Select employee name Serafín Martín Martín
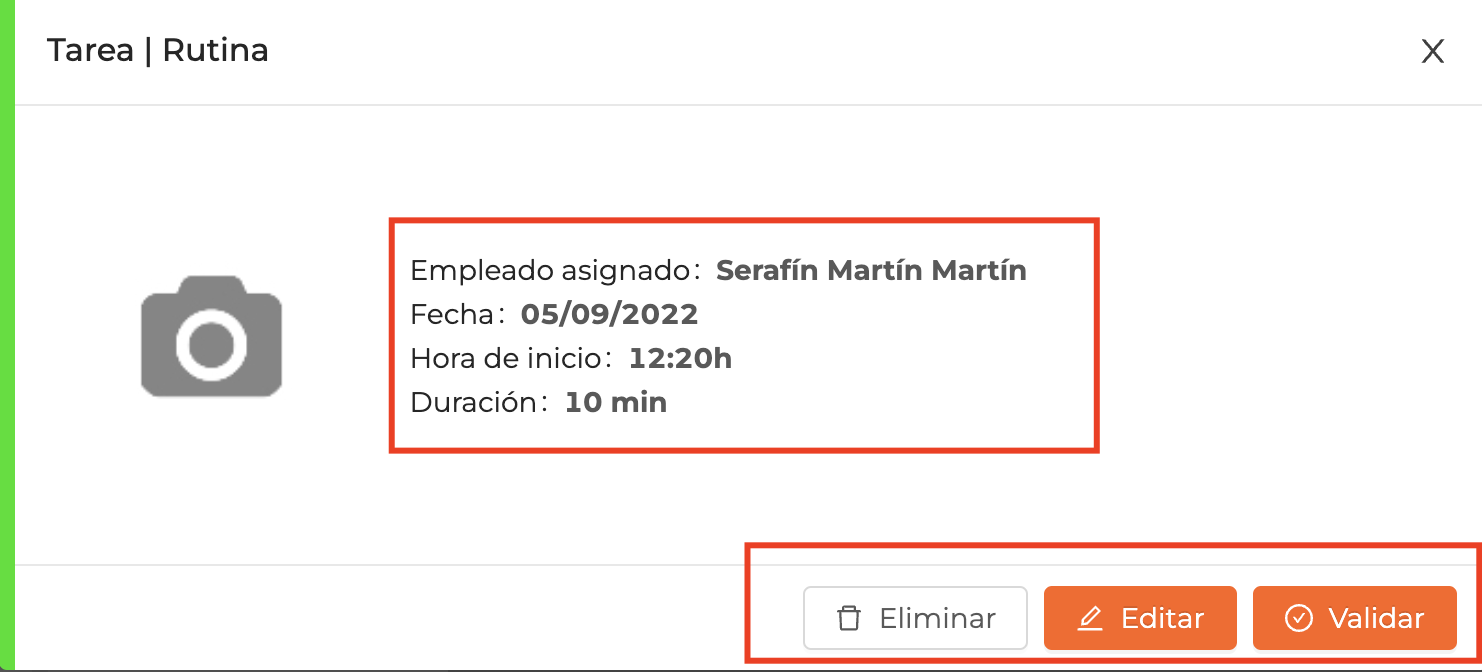The width and height of the screenshot is (1482, 672). tap(871, 270)
